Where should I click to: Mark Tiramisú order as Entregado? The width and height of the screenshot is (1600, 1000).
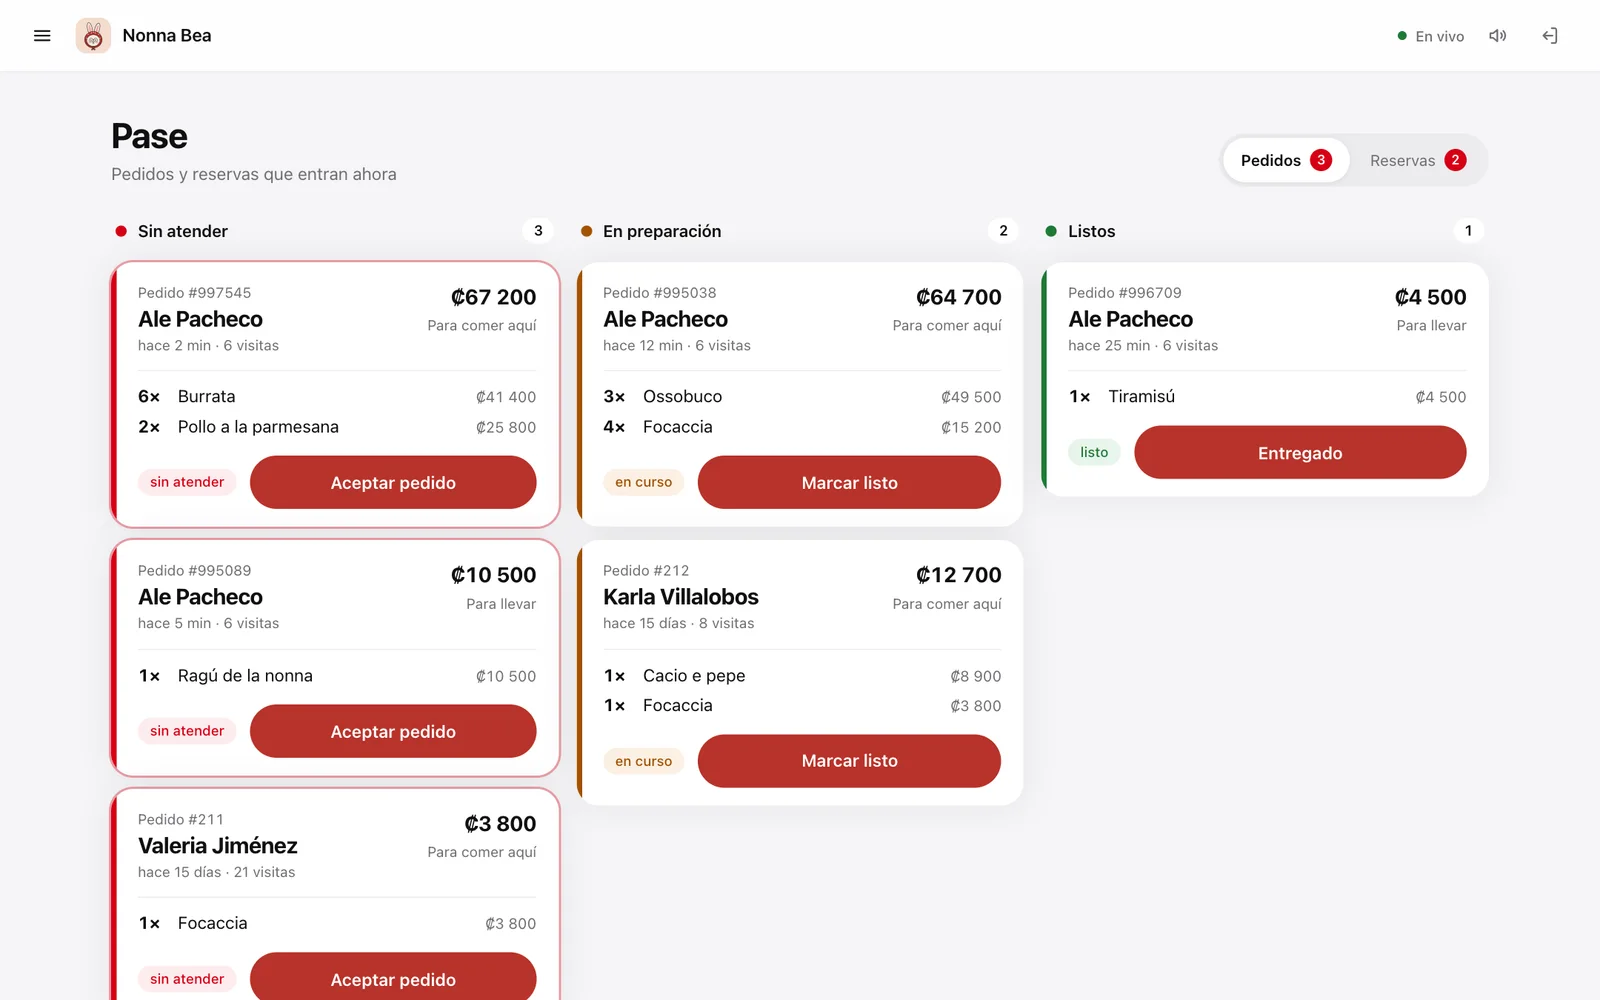click(x=1300, y=453)
